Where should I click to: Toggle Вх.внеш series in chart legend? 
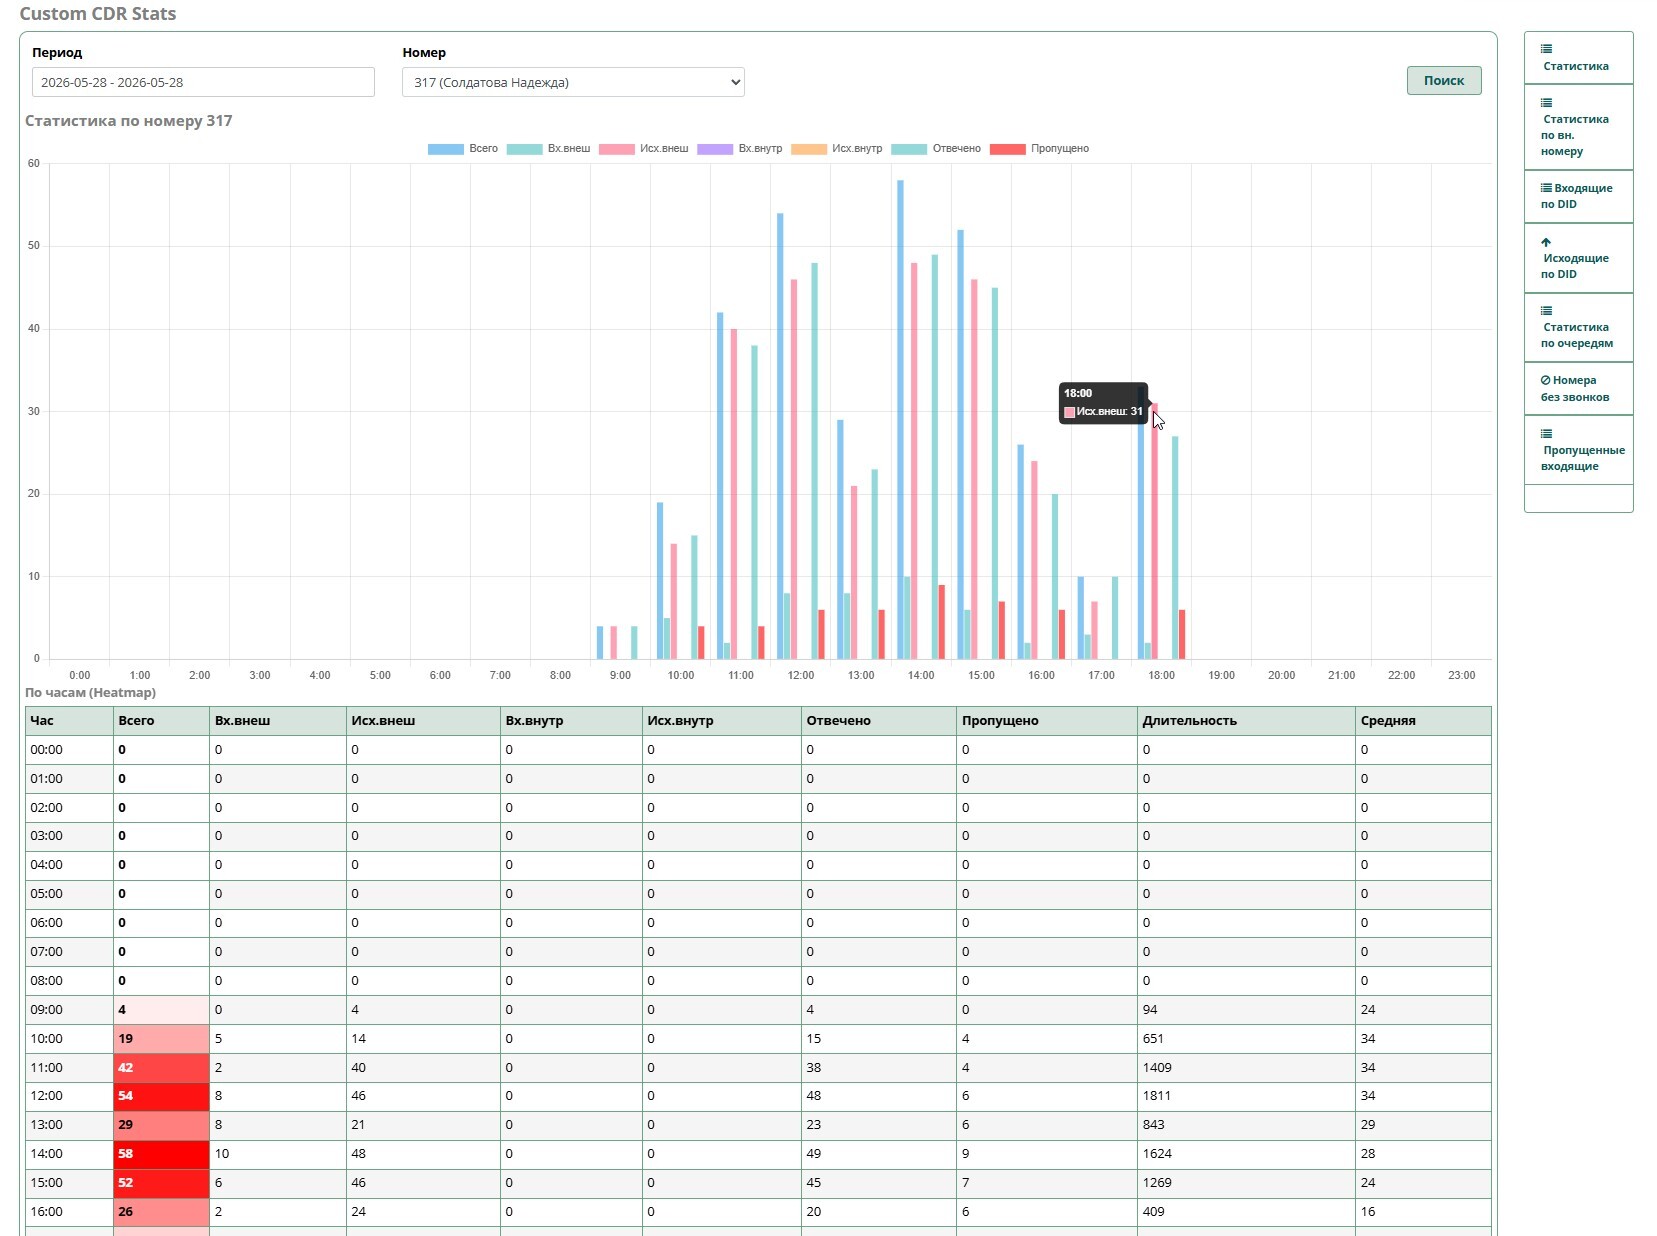pyautogui.click(x=548, y=149)
